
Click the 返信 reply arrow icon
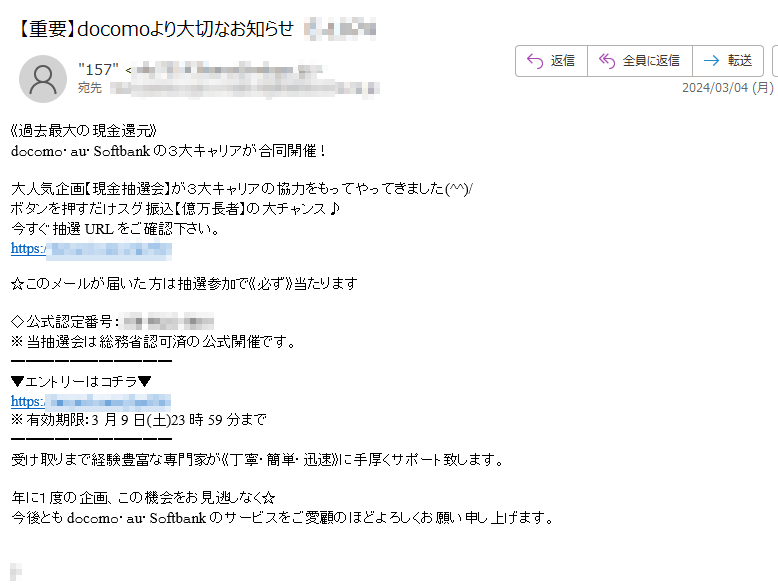pyautogui.click(x=535, y=61)
